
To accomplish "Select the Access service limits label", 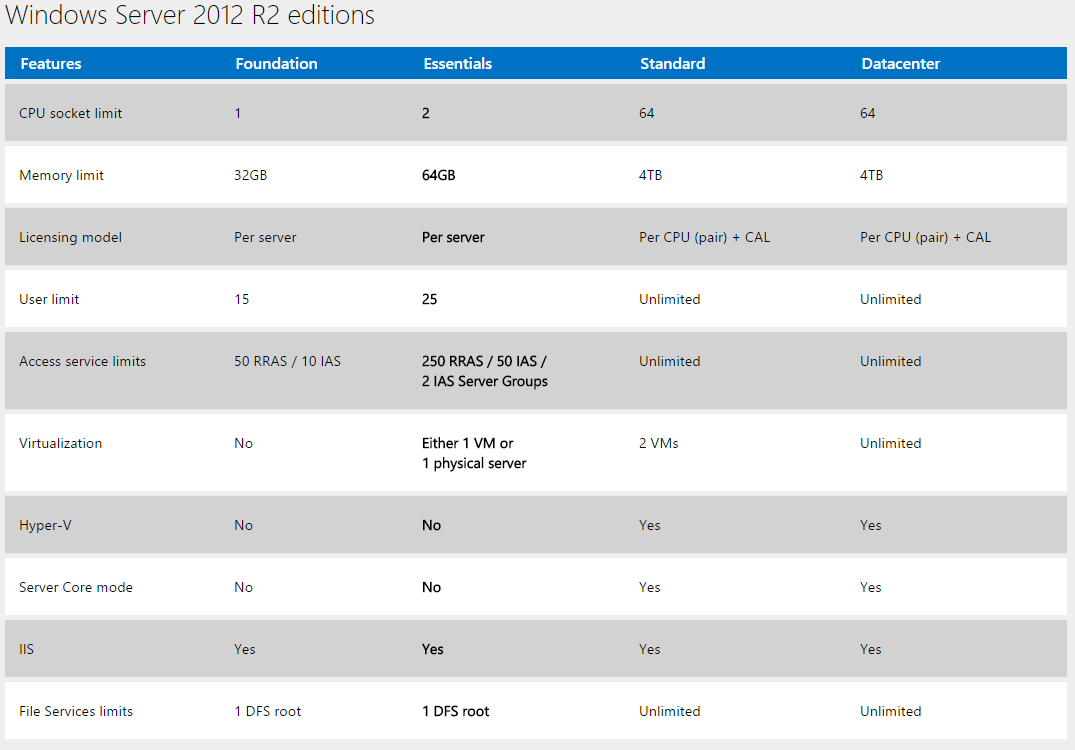I will point(82,361).
